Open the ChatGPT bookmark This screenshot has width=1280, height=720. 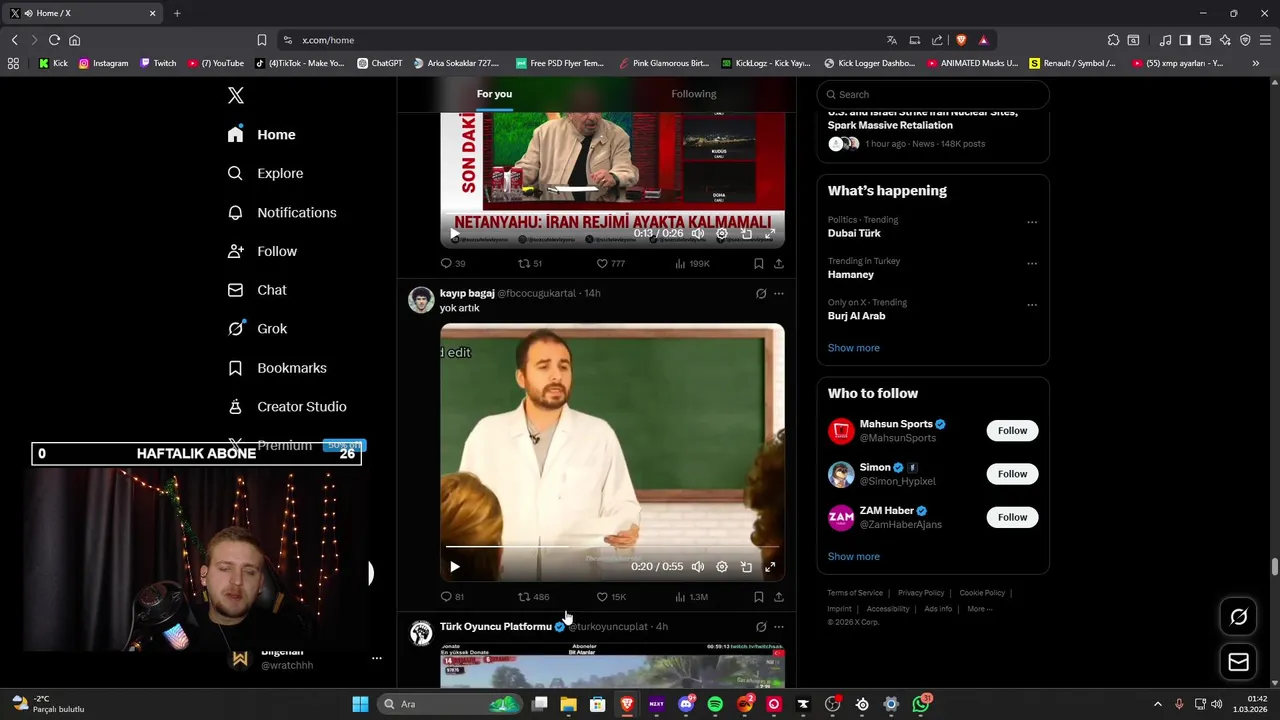[379, 63]
